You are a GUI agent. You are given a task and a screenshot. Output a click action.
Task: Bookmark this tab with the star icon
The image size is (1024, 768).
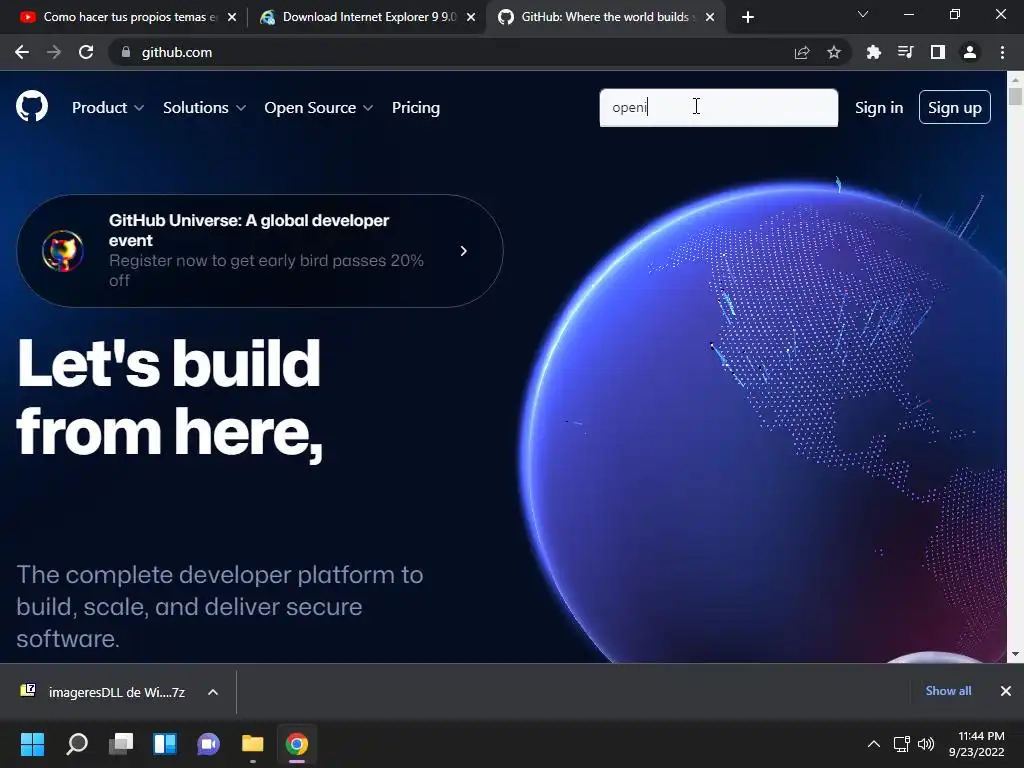tap(834, 52)
